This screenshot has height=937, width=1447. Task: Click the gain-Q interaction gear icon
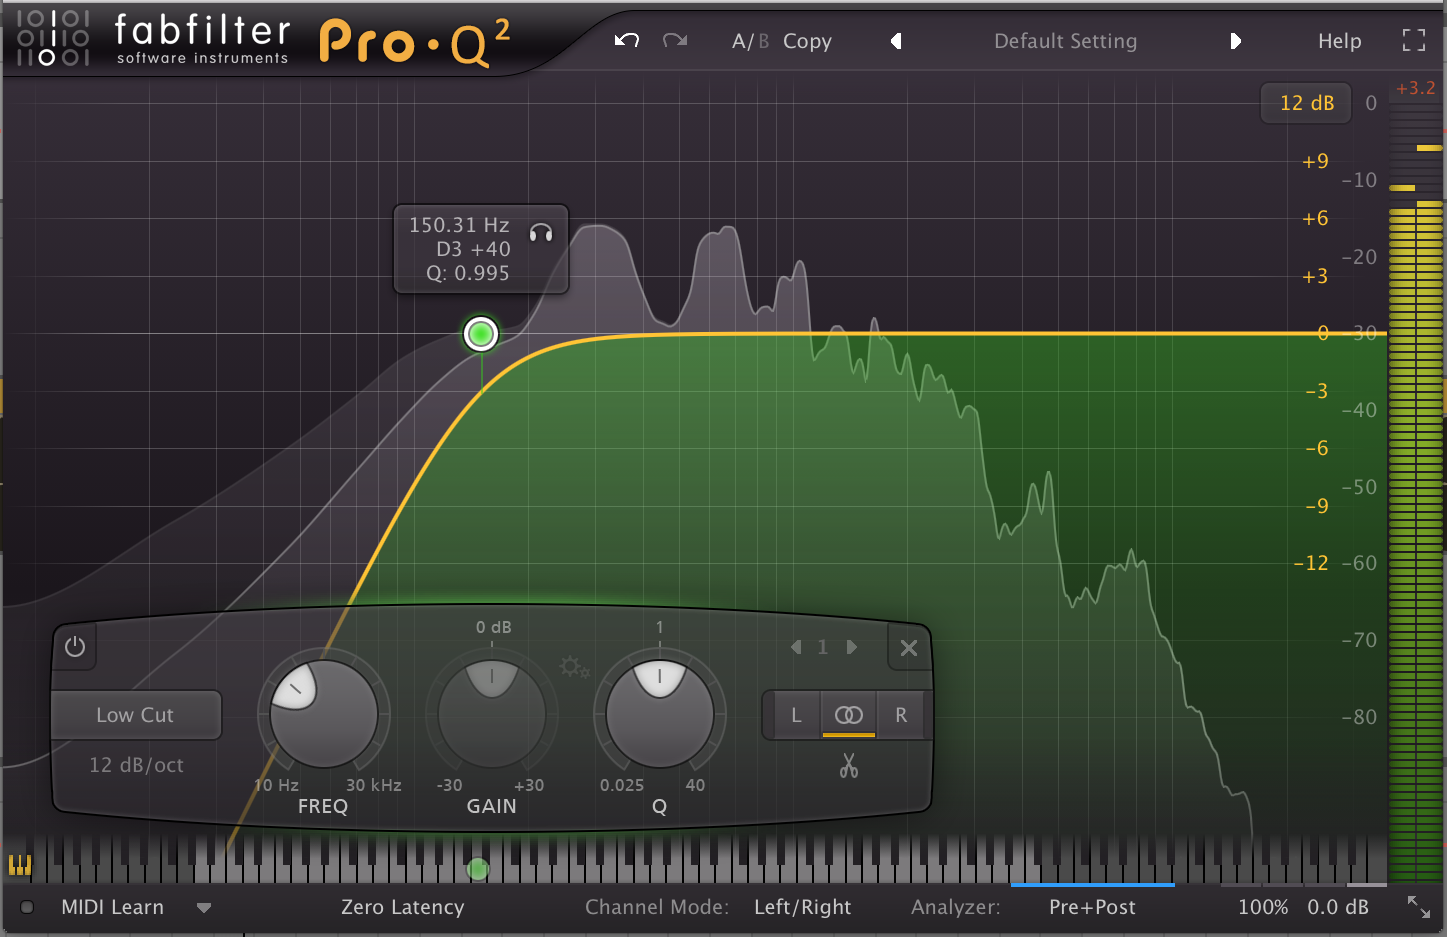click(x=574, y=667)
